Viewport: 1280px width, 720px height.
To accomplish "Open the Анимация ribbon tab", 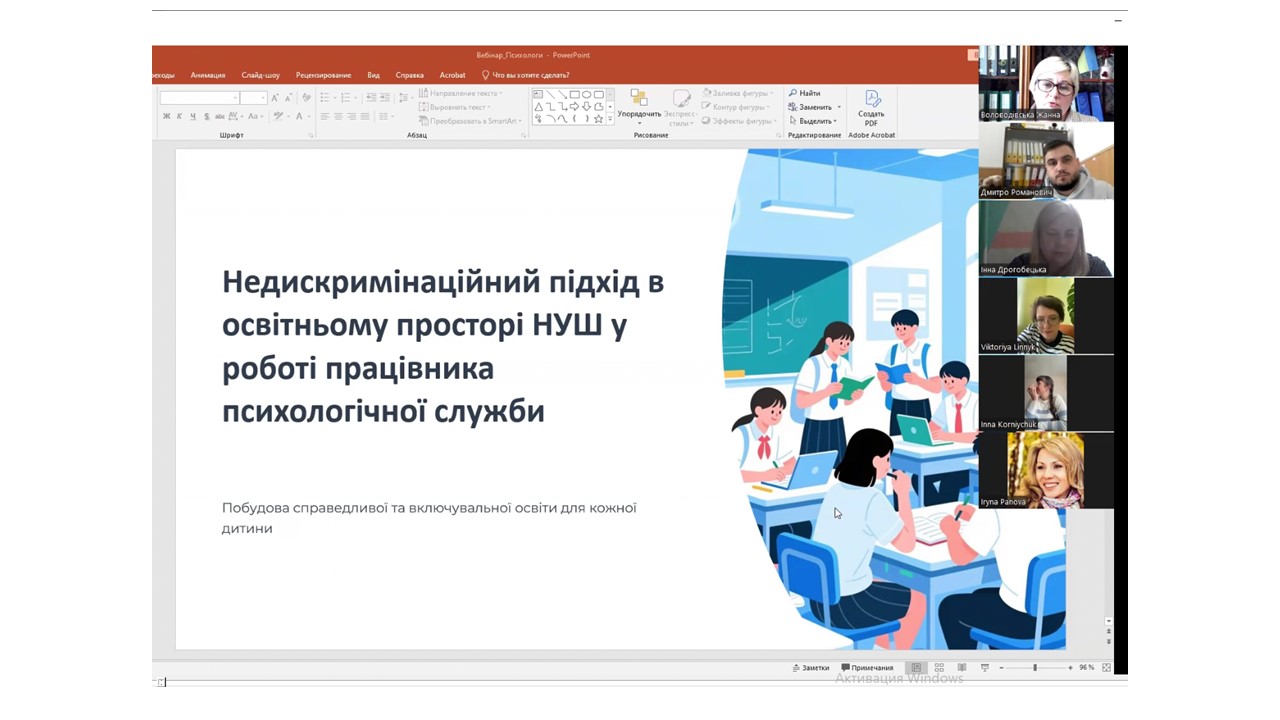I will point(208,75).
